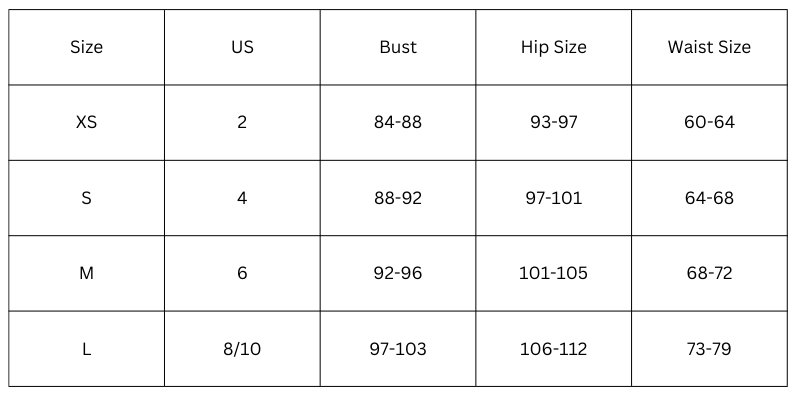Click hip size 93-97 cell

[x=553, y=123]
